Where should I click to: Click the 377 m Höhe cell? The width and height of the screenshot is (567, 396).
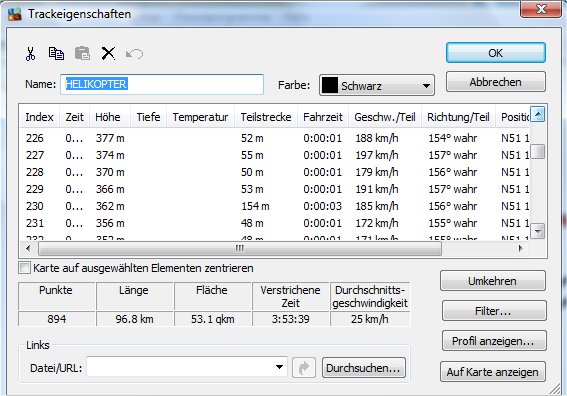coord(110,138)
